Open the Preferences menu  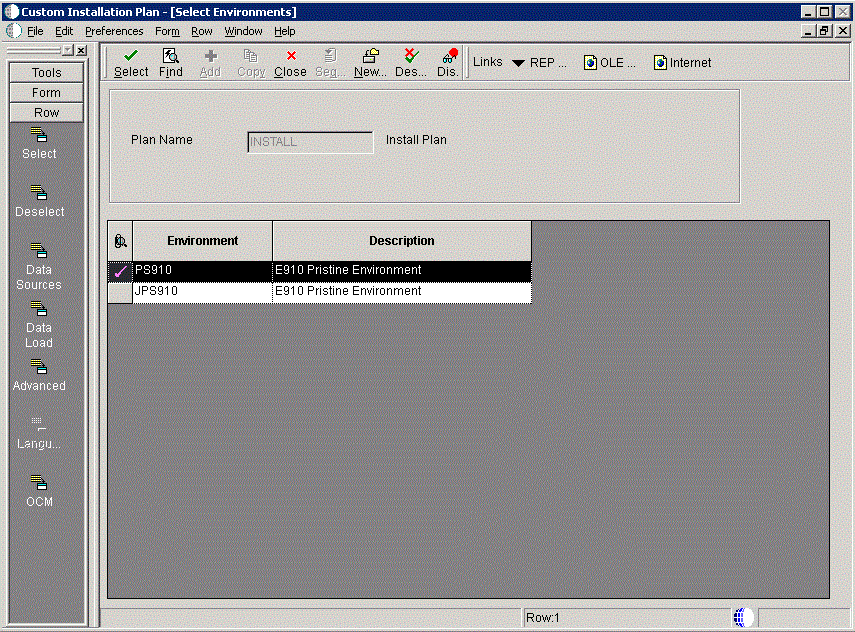(114, 31)
